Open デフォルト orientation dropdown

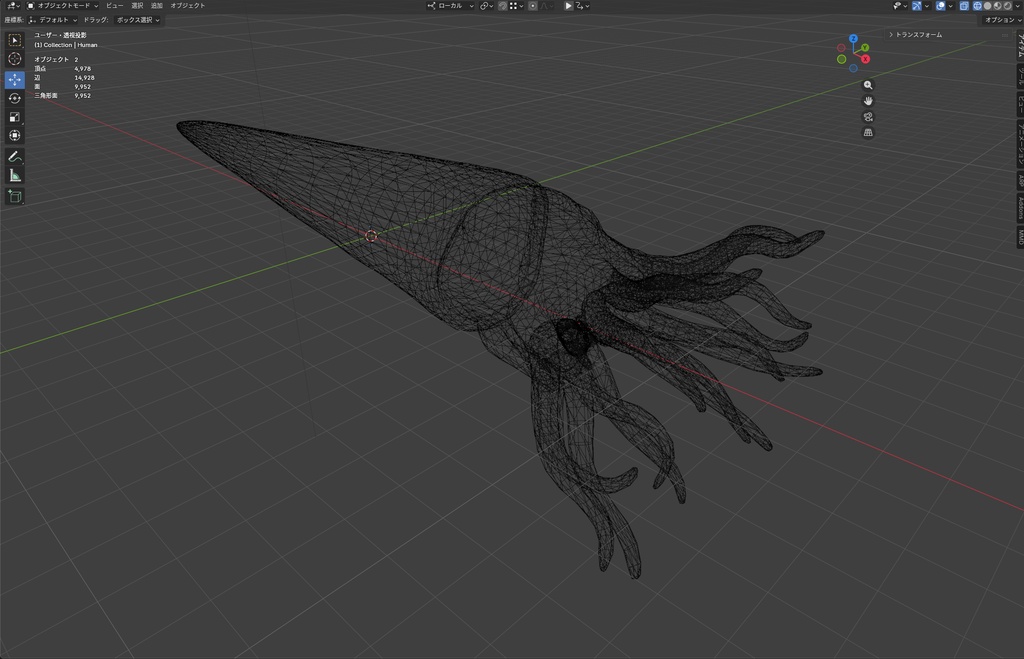pos(52,20)
